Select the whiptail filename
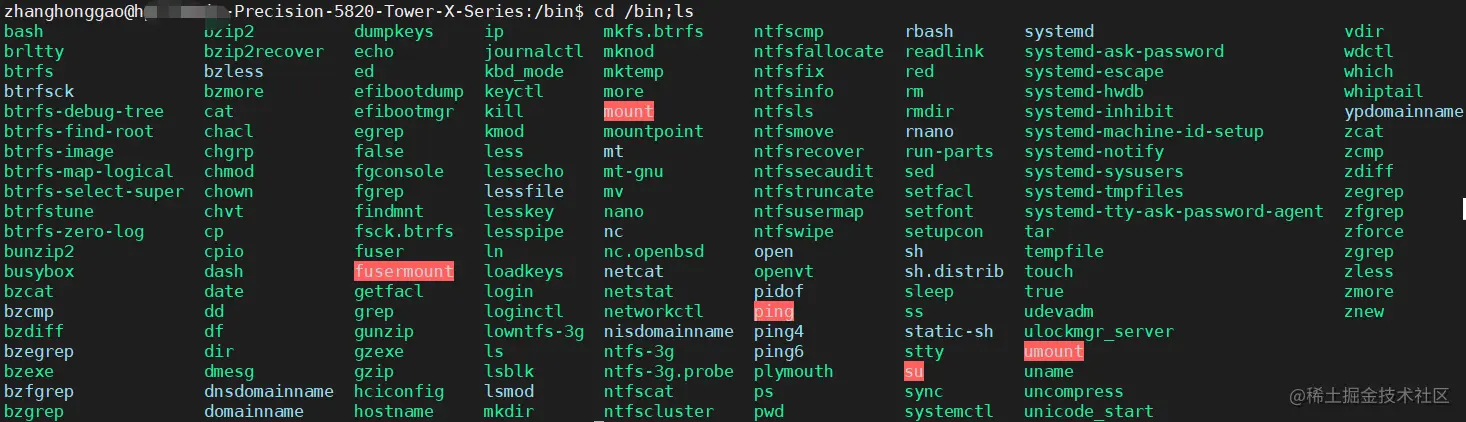The width and height of the screenshot is (1466, 422). click(x=1384, y=91)
